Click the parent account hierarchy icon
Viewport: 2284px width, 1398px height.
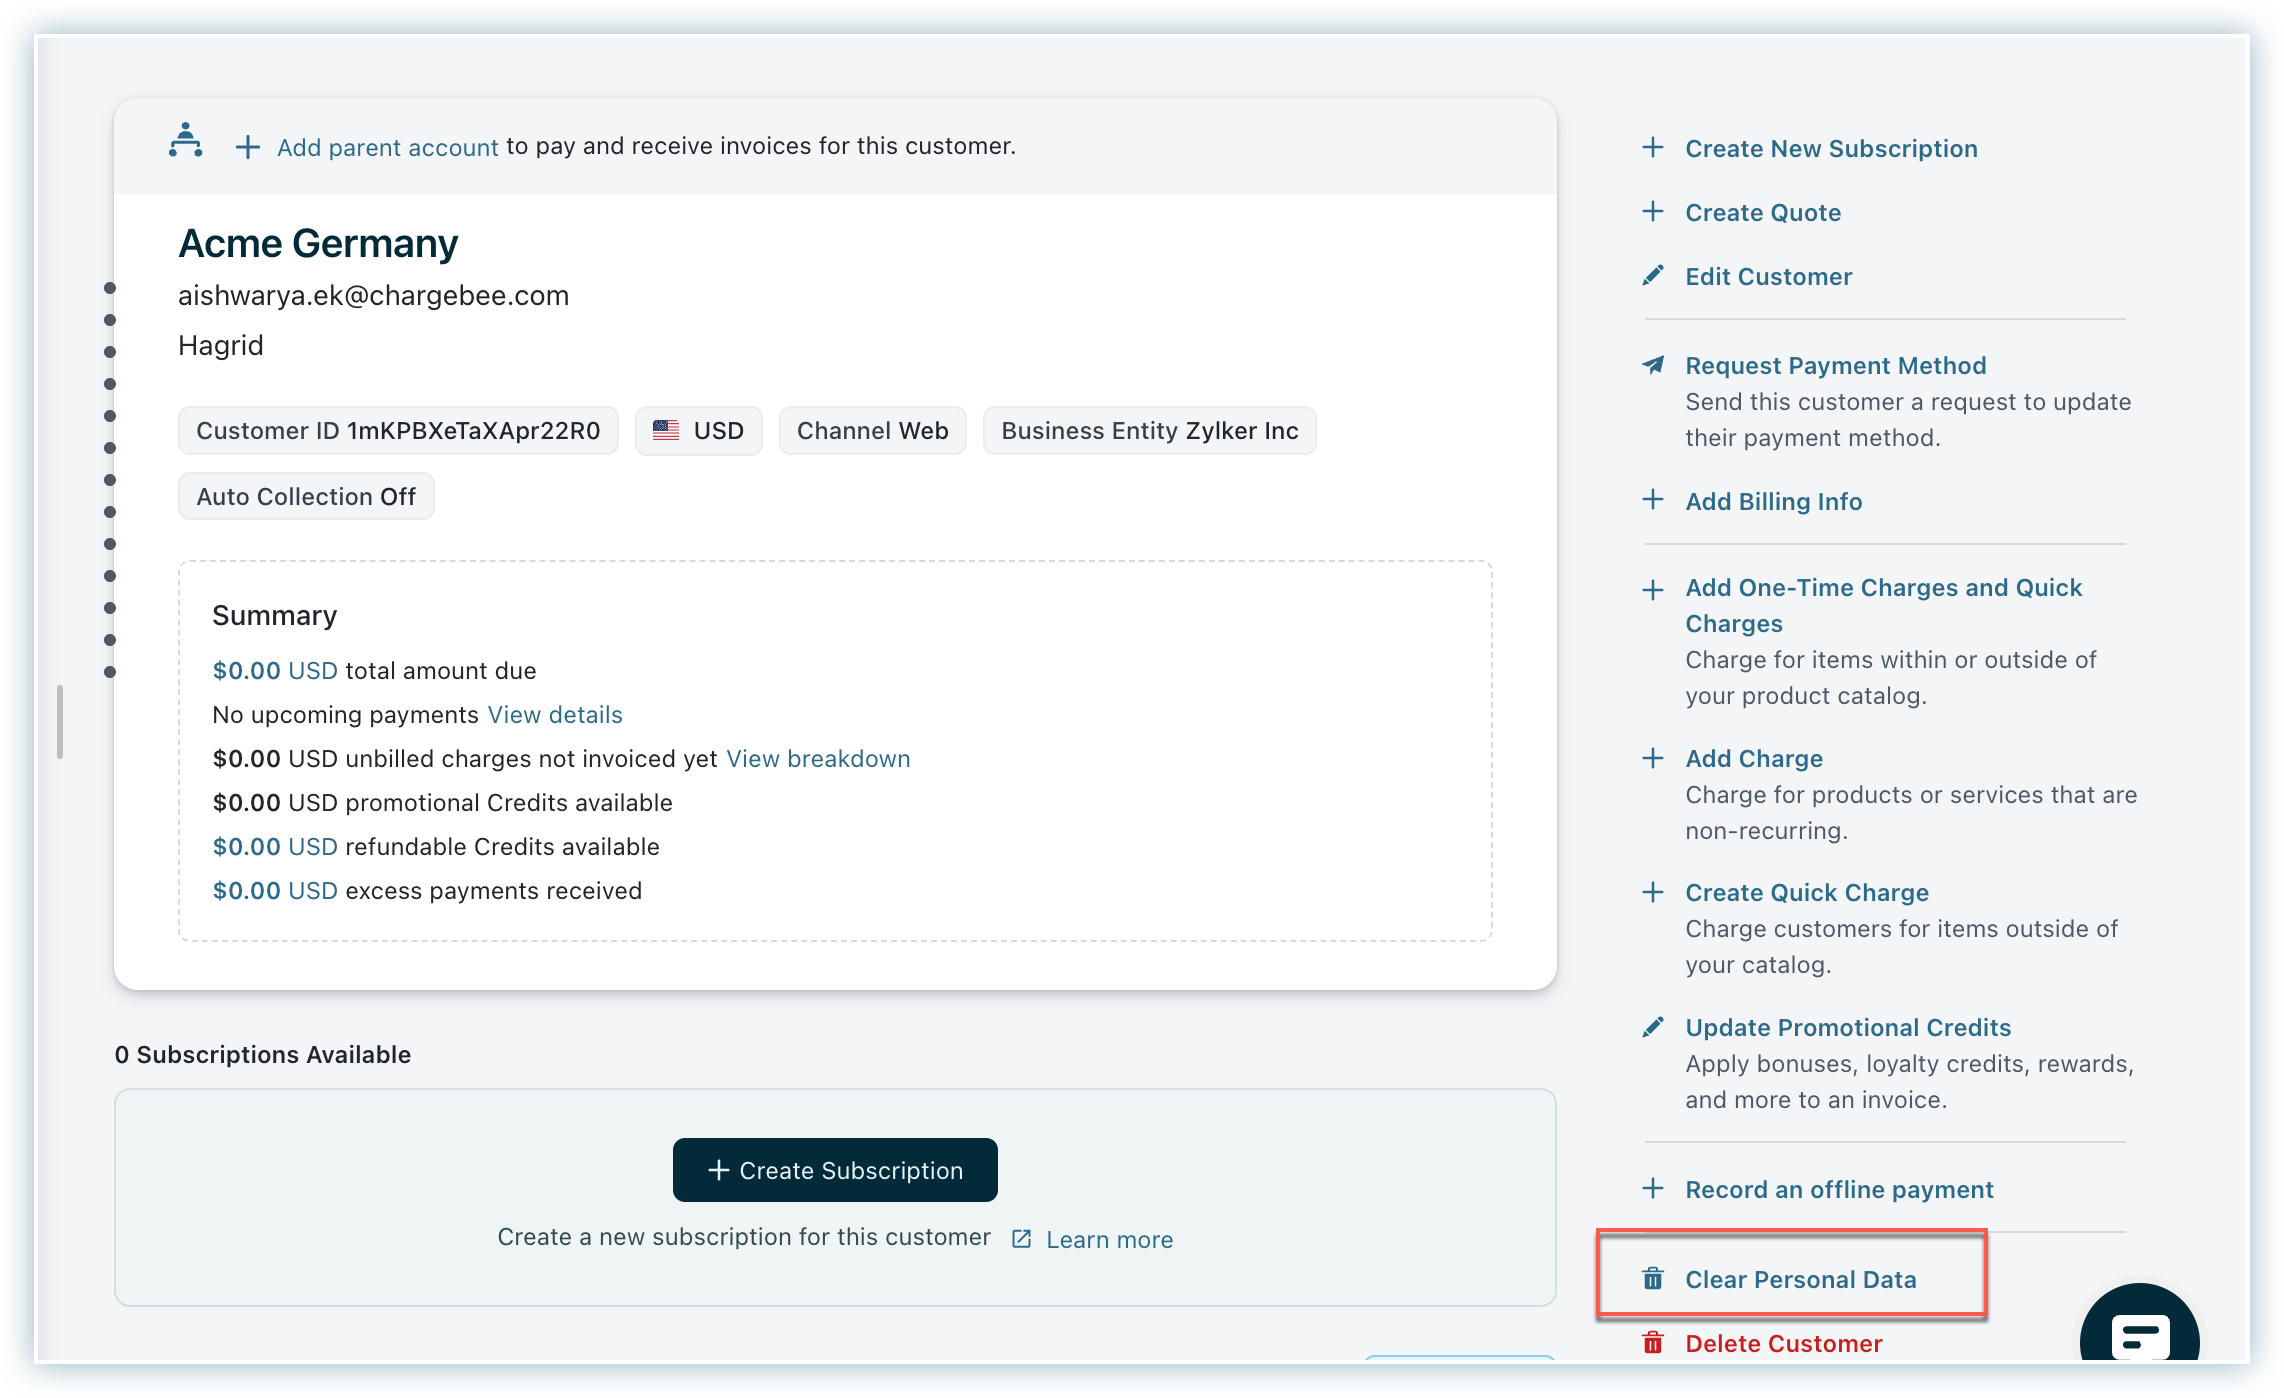tap(185, 141)
